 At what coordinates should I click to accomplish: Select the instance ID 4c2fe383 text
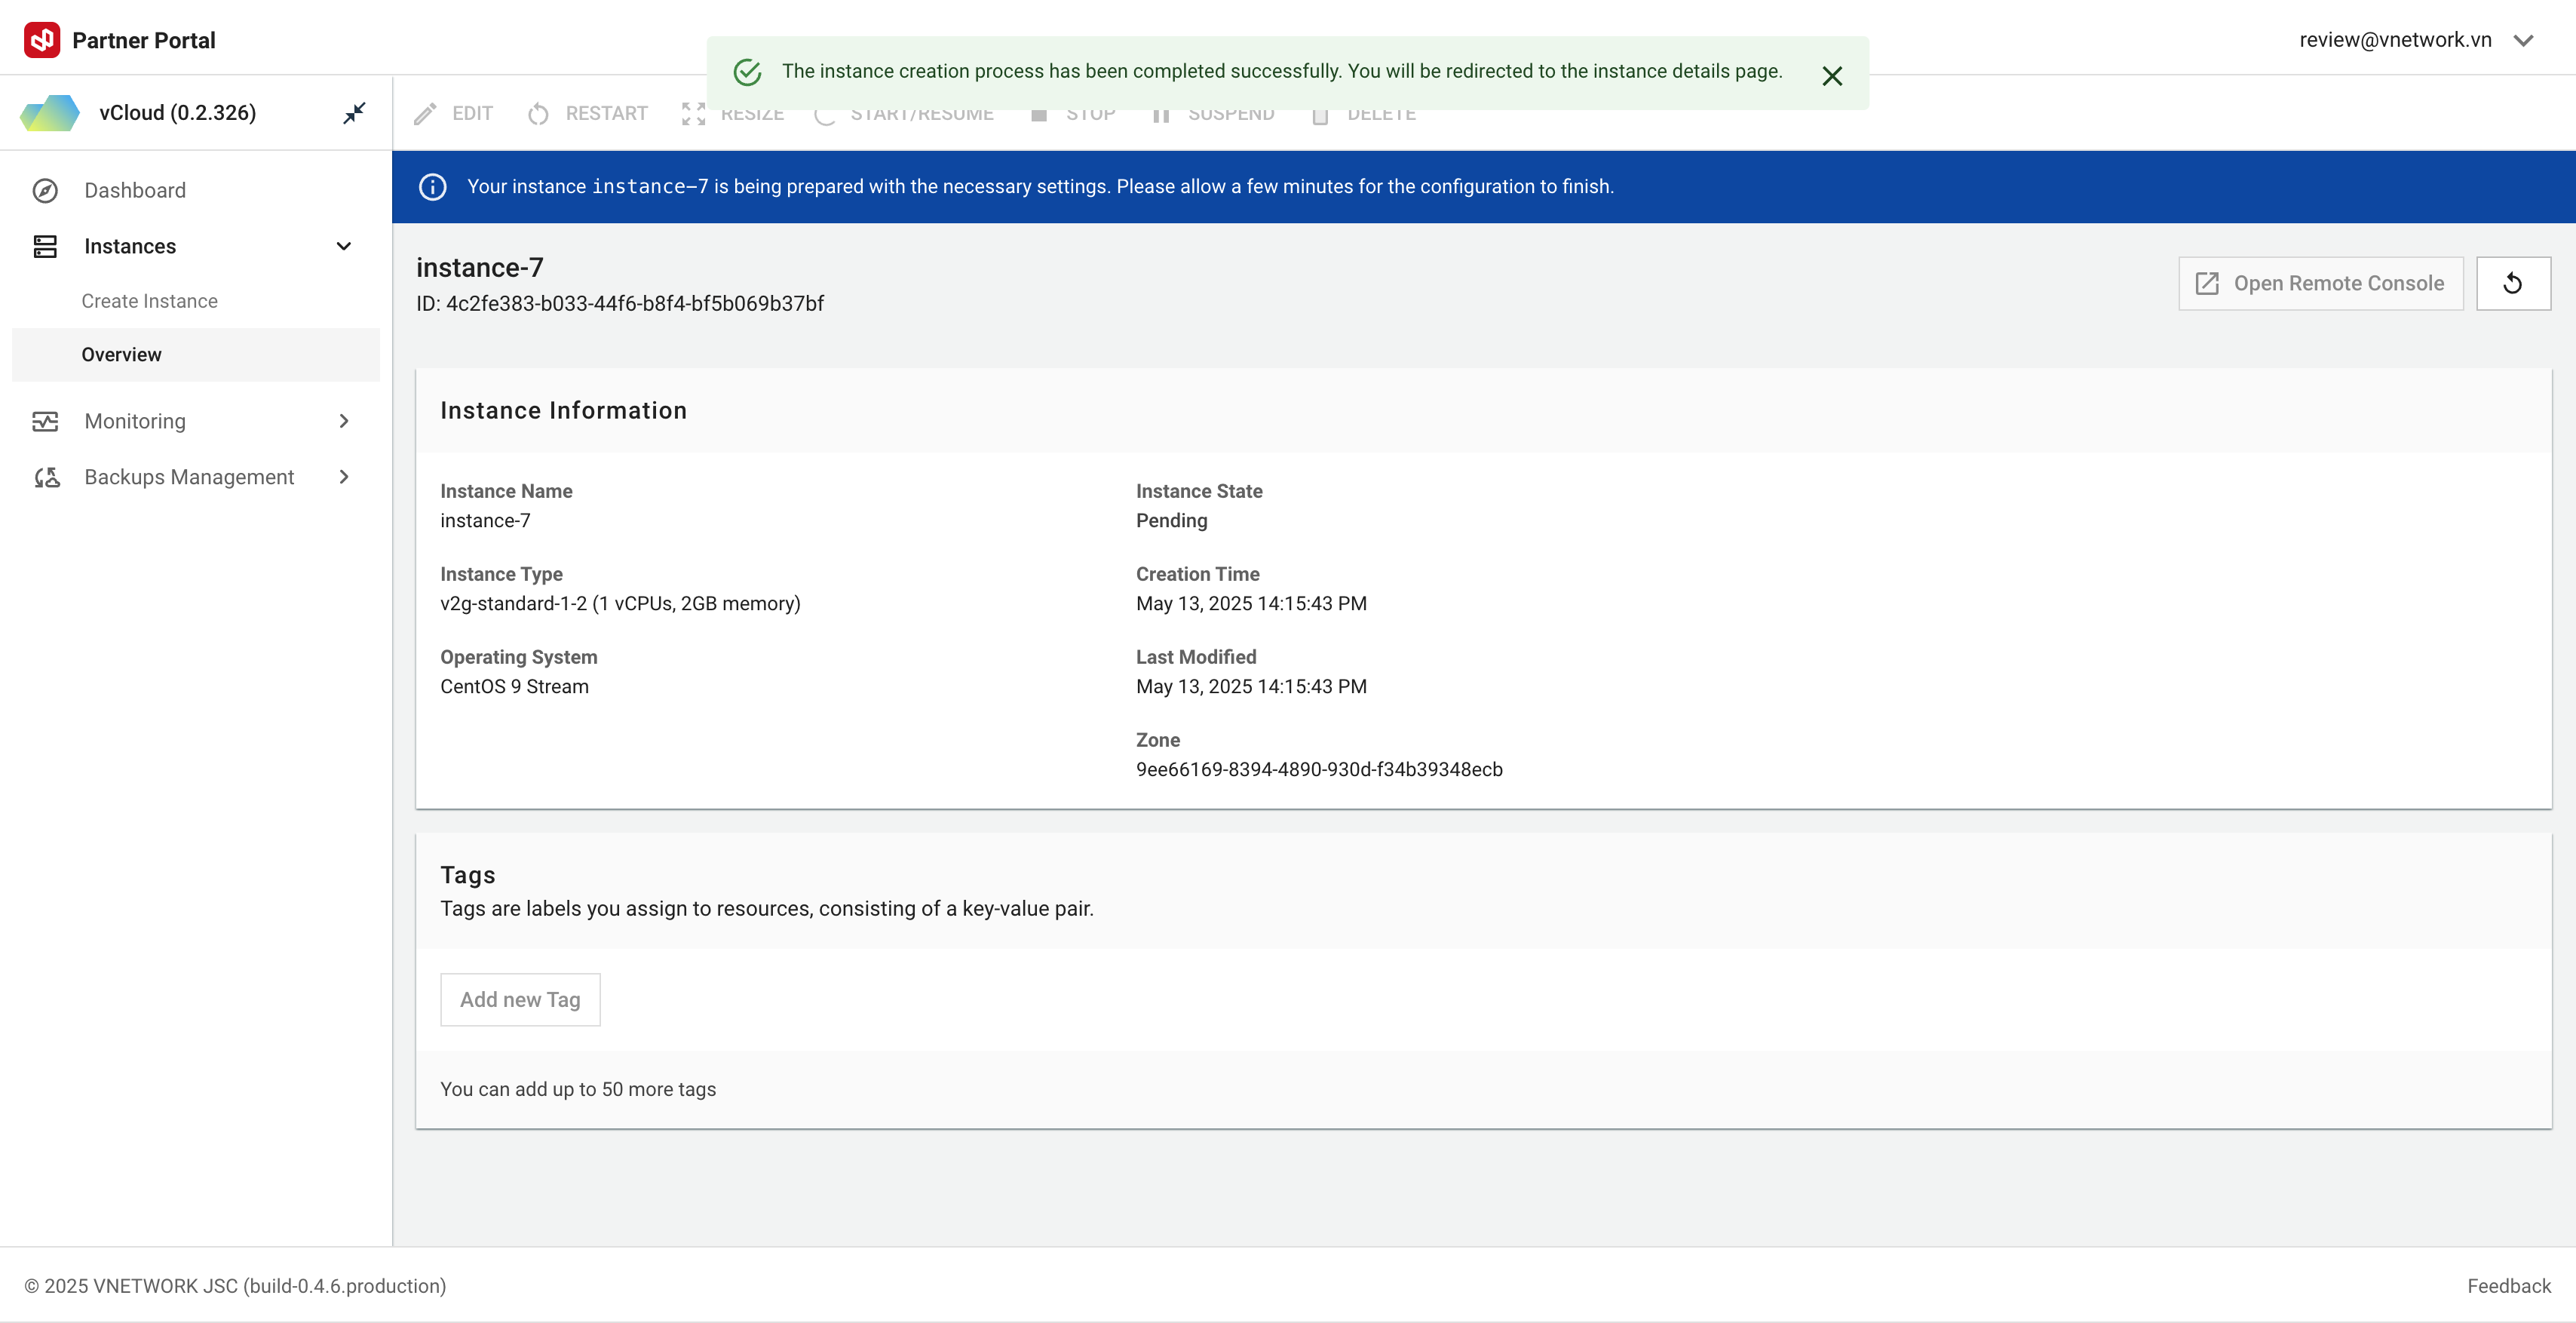[620, 304]
